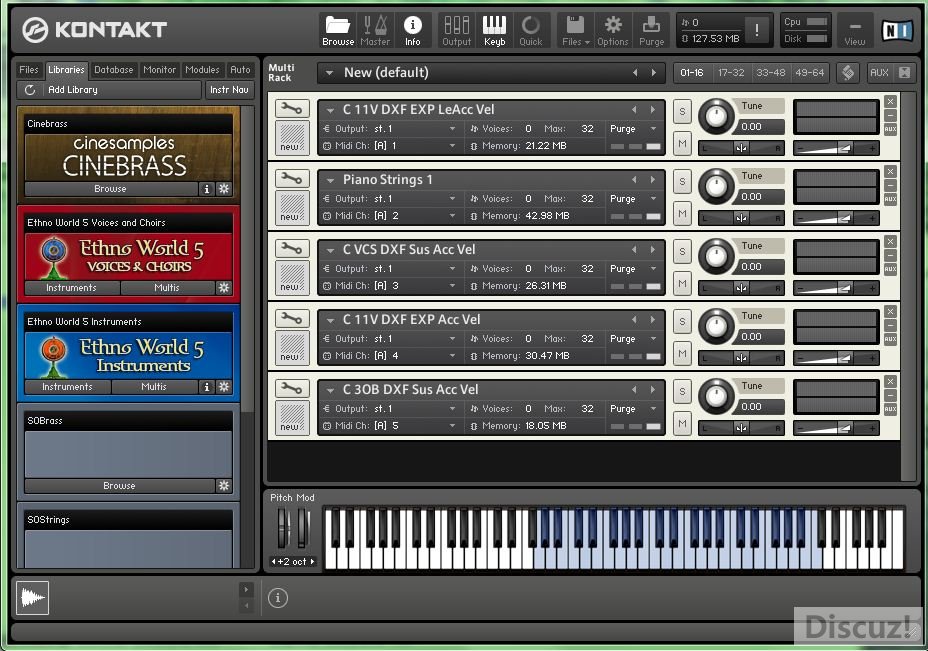928x651 pixels.
Task: Show Ethno World 5 Instruments info icon
Action: click(x=207, y=386)
